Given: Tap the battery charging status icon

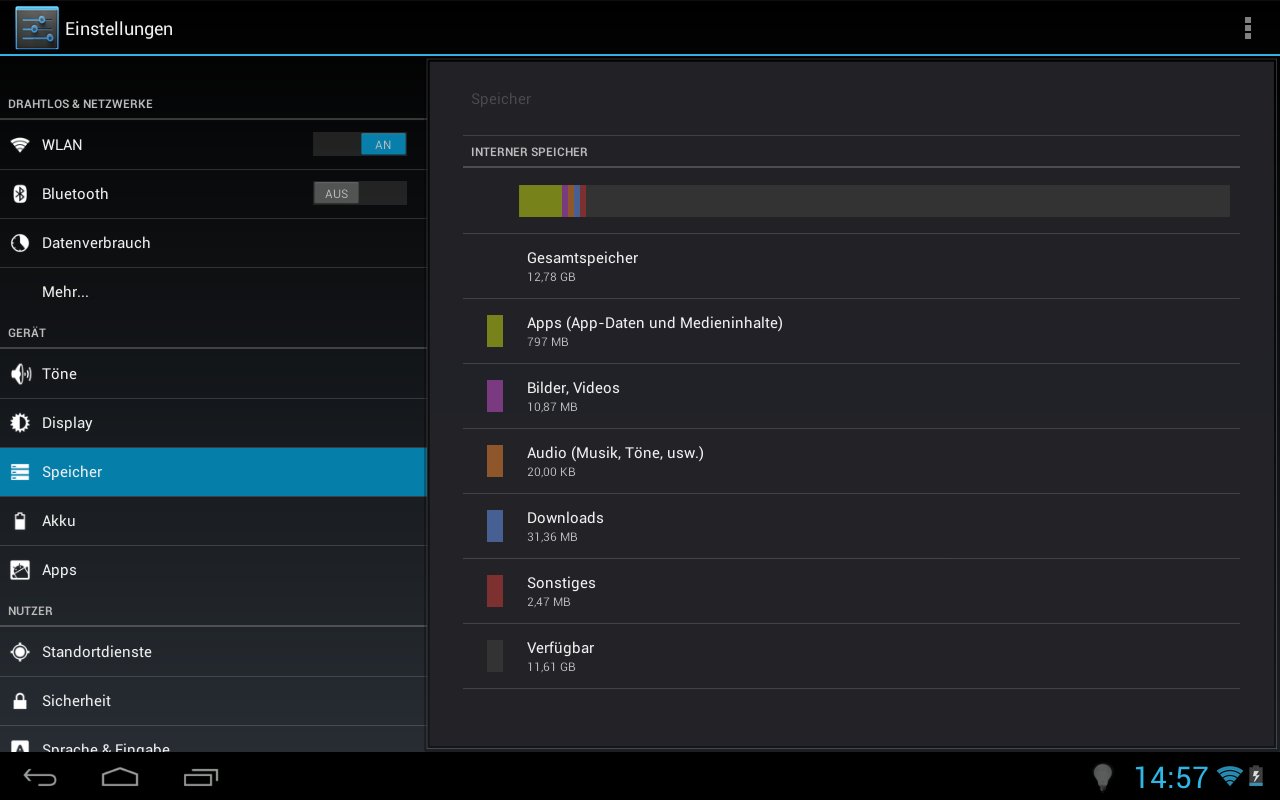Looking at the screenshot, I should point(1256,776).
